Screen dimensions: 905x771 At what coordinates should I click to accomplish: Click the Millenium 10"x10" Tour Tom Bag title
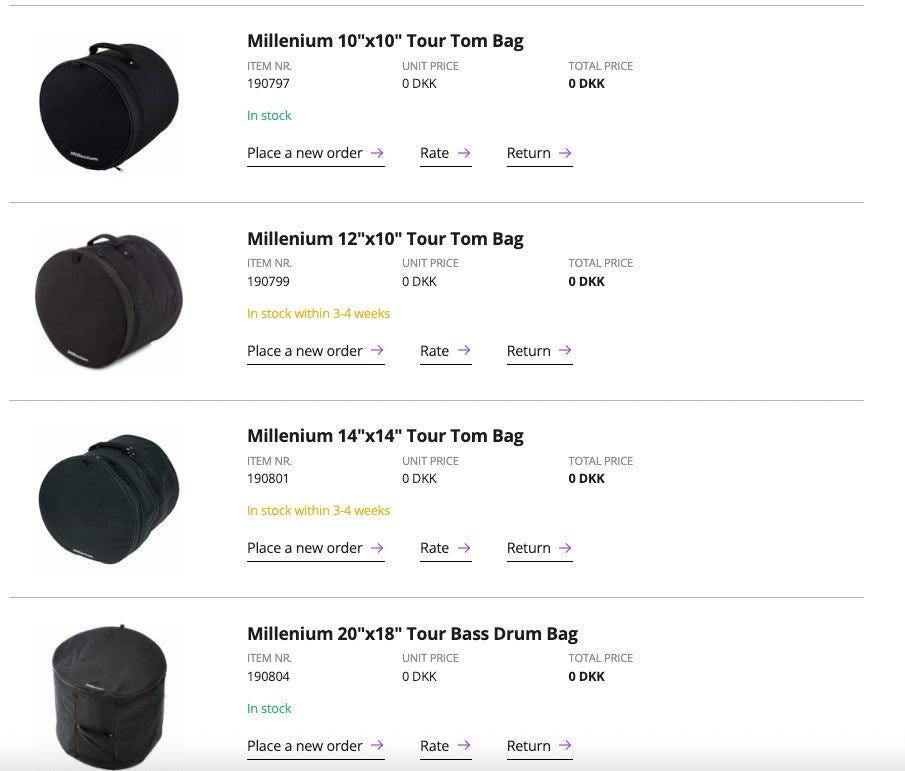click(385, 41)
